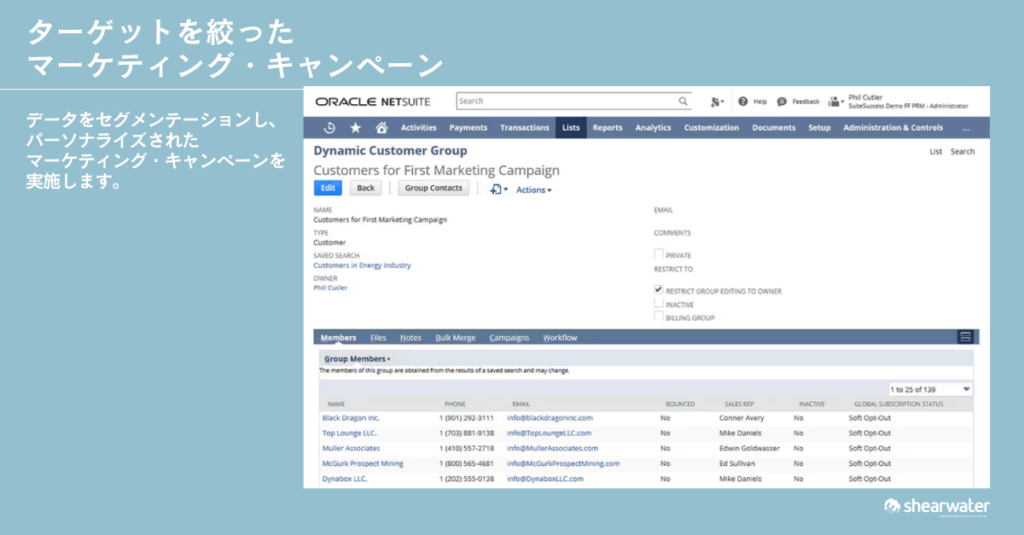Open the Documents menu

(x=773, y=128)
